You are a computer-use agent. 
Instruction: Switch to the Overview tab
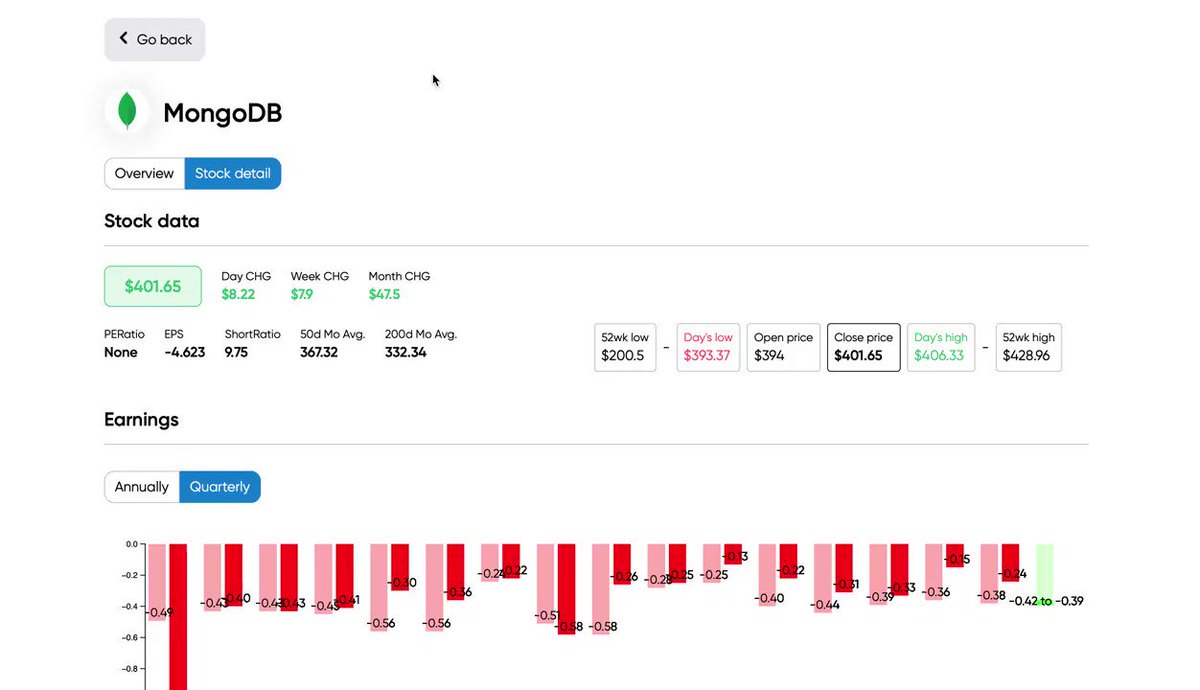[144, 173]
